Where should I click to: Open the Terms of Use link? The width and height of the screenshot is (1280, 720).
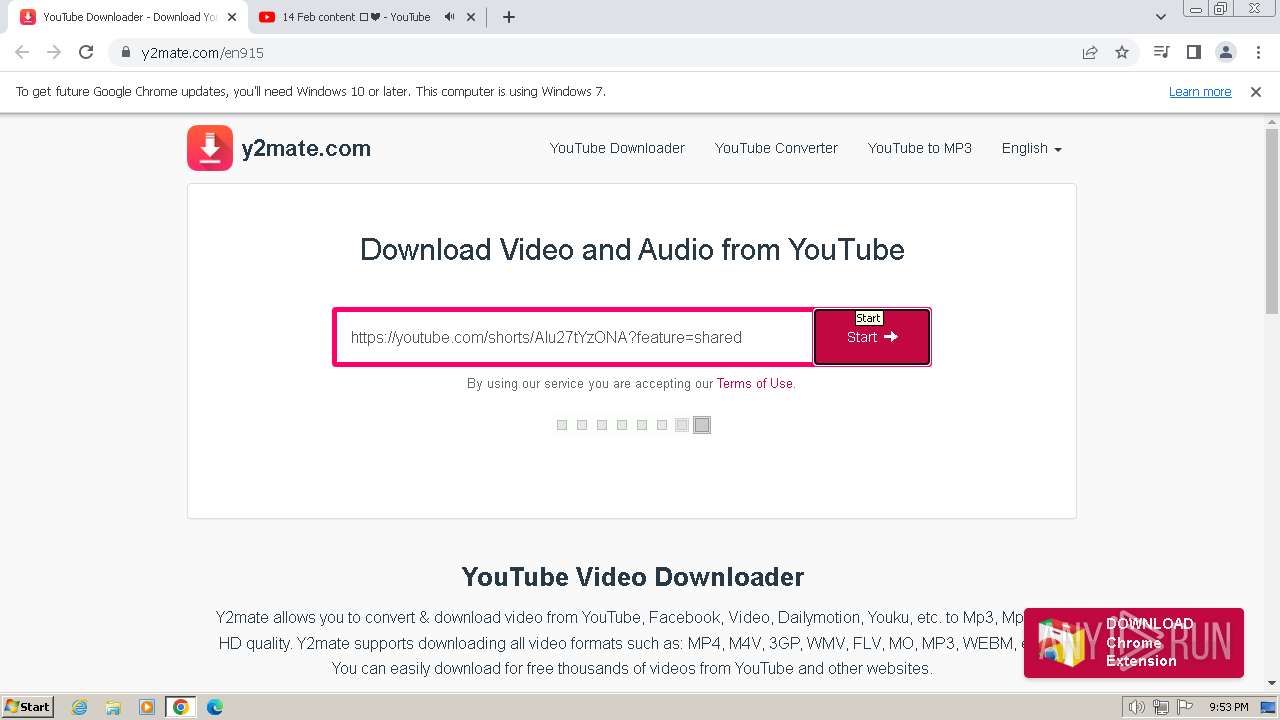pos(755,383)
